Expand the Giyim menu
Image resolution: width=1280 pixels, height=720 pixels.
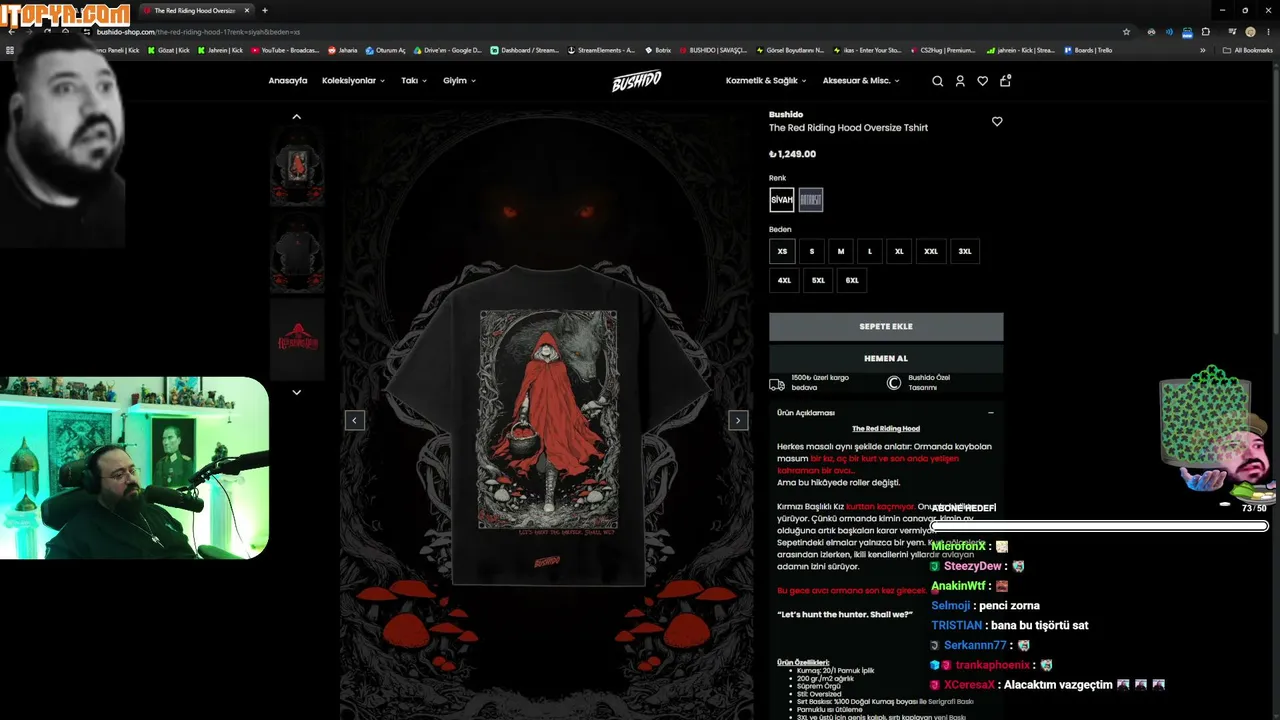(459, 81)
